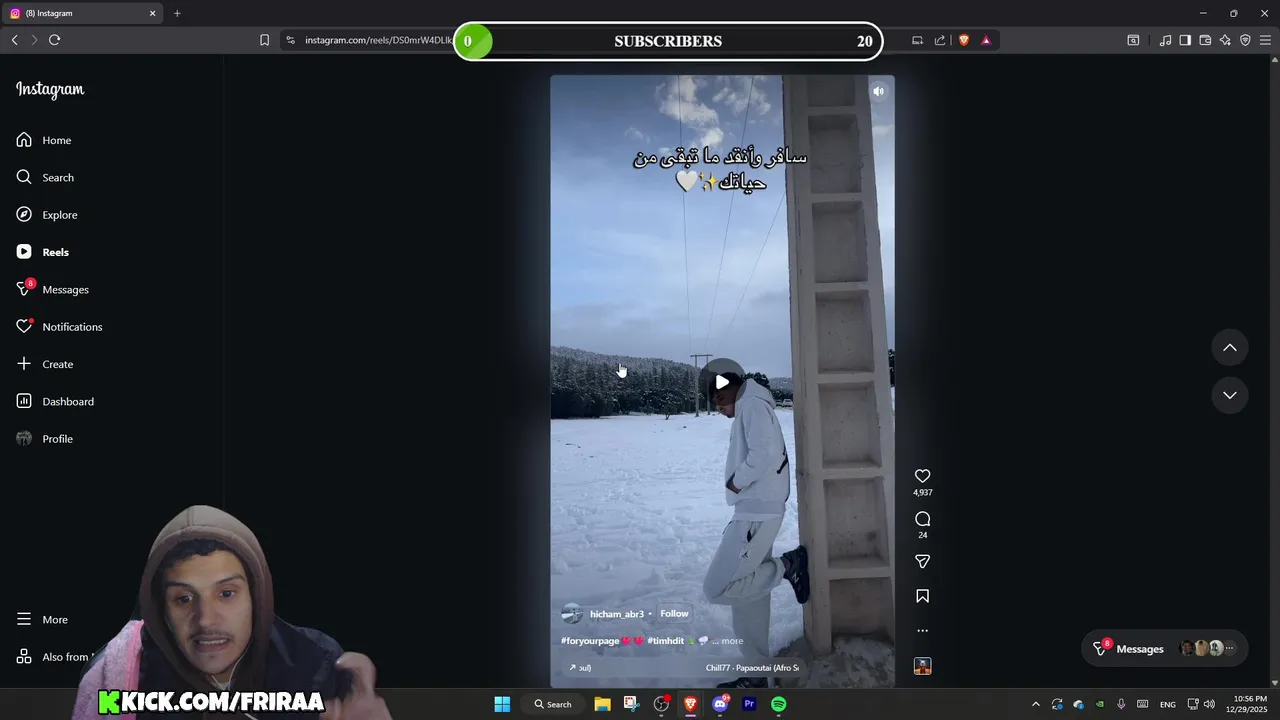Click the Instagram logo
The height and width of the screenshot is (720, 1280).
point(50,90)
